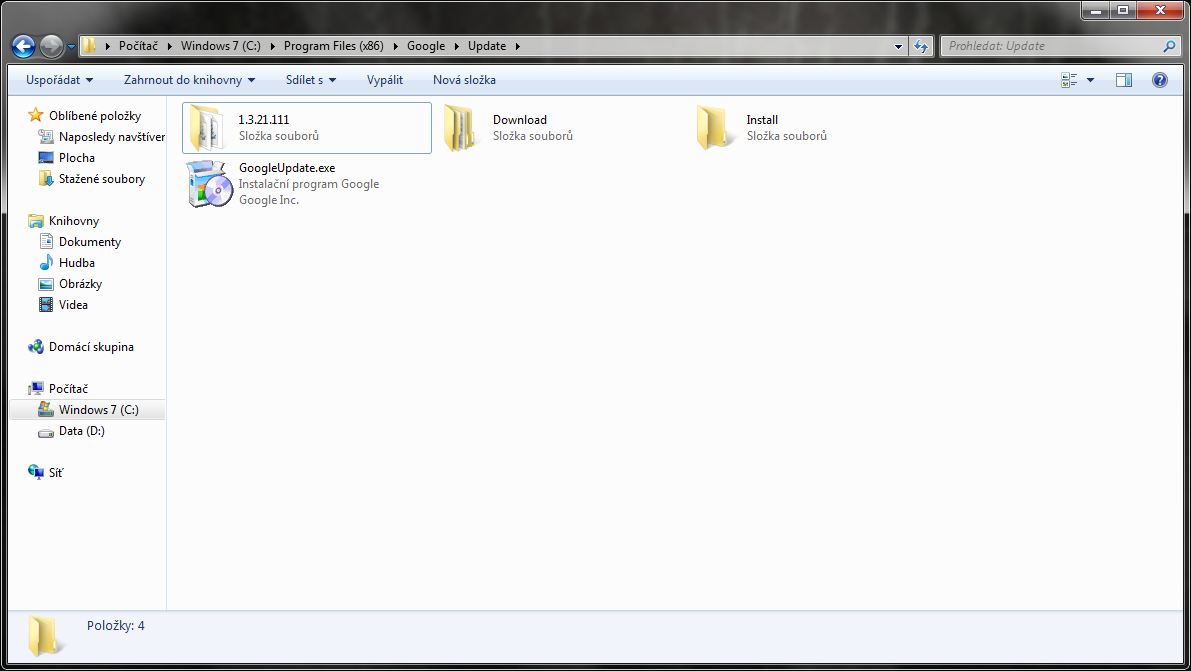Expand the arrow after Počítač breadcrumb
This screenshot has width=1191, height=671.
[x=169, y=46]
